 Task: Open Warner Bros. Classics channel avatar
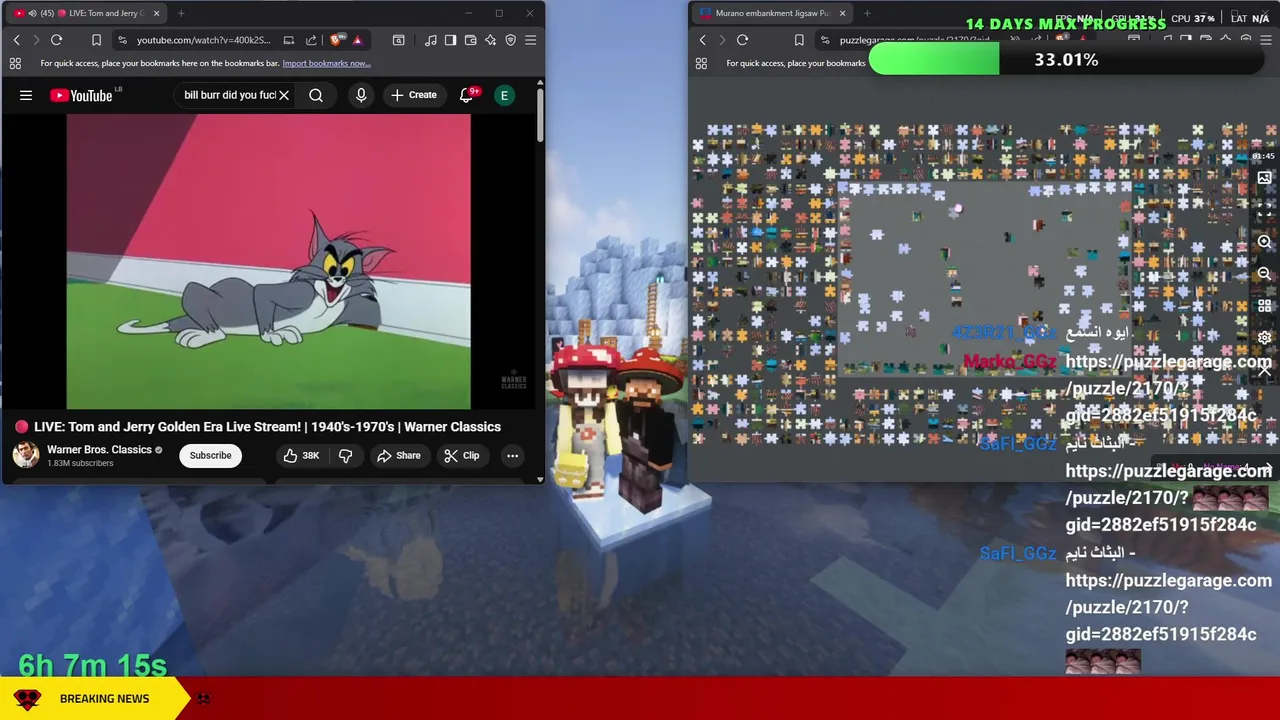click(25, 455)
